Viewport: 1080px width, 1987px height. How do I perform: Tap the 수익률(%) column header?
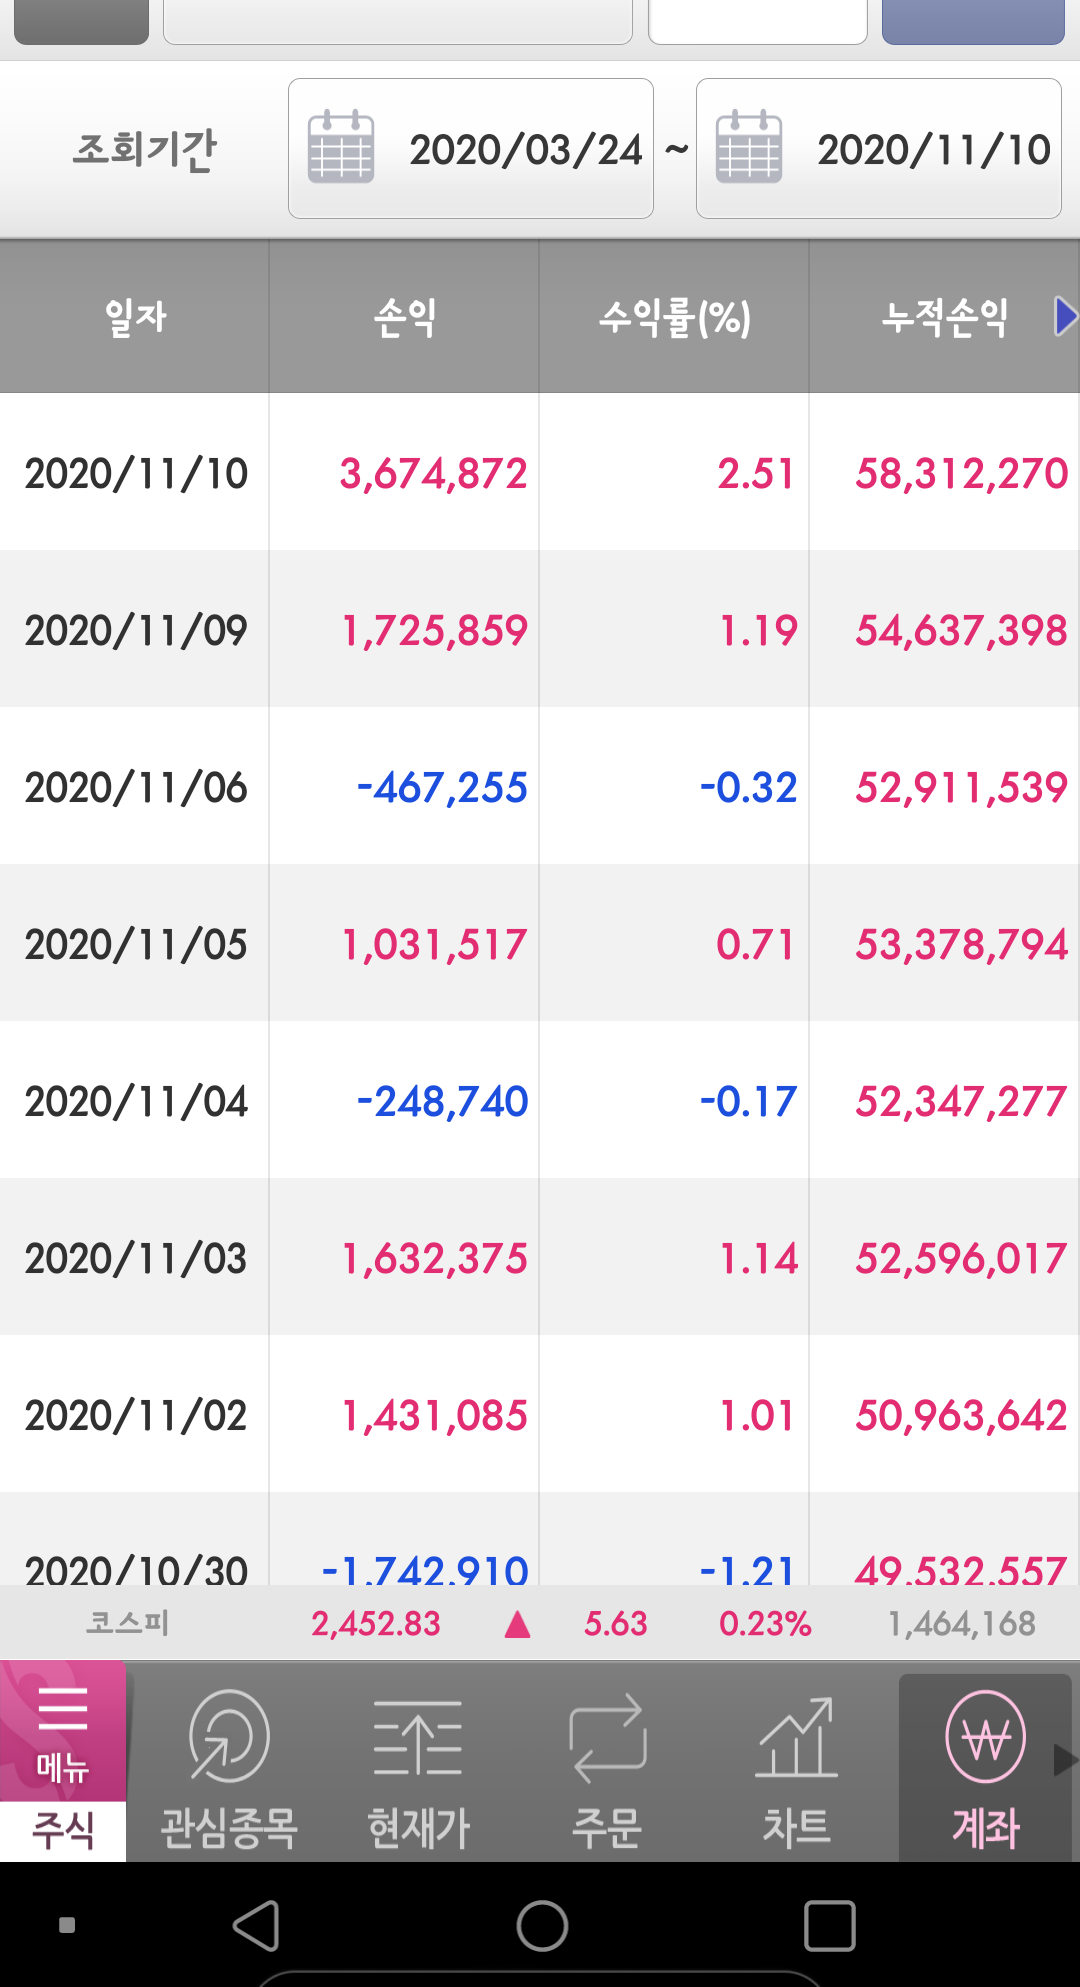coord(674,317)
